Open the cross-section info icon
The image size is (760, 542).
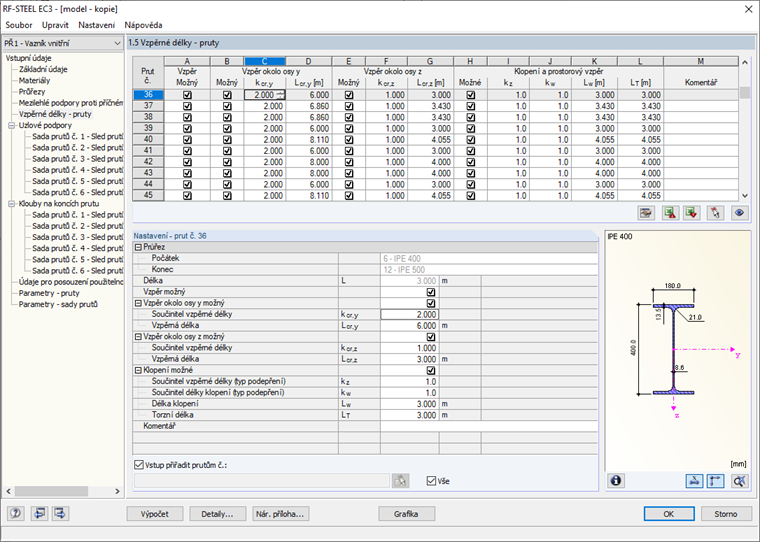tap(616, 480)
